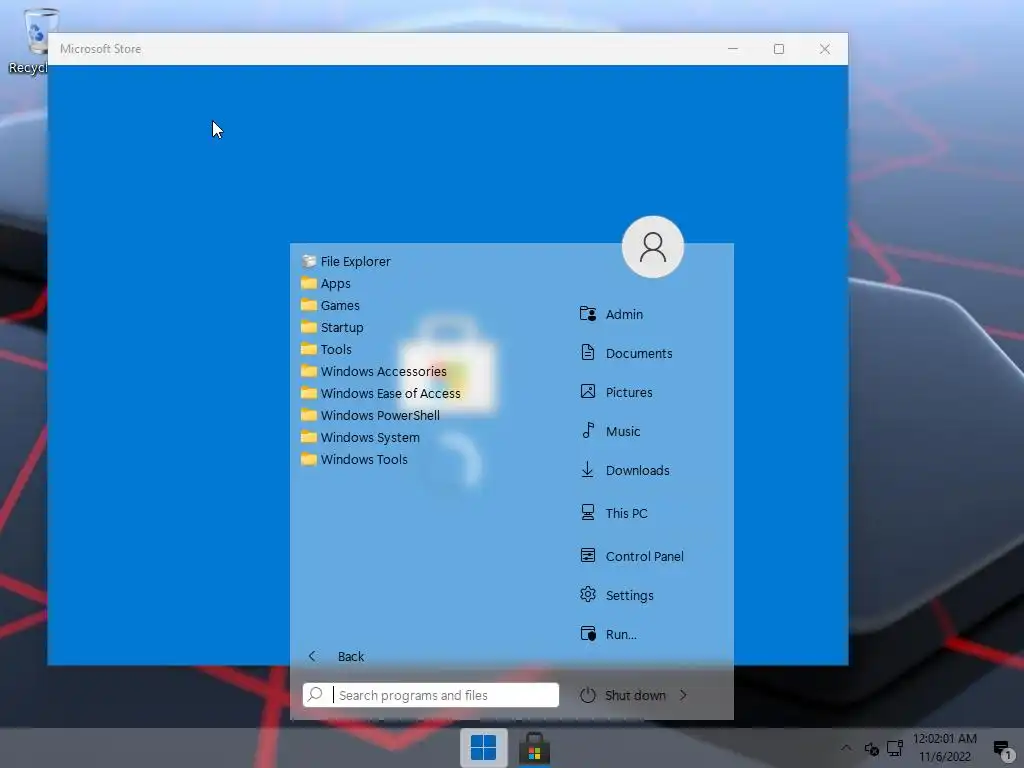Click the Windows Start button on taskbar
Image resolution: width=1024 pixels, height=768 pixels.
tap(483, 748)
